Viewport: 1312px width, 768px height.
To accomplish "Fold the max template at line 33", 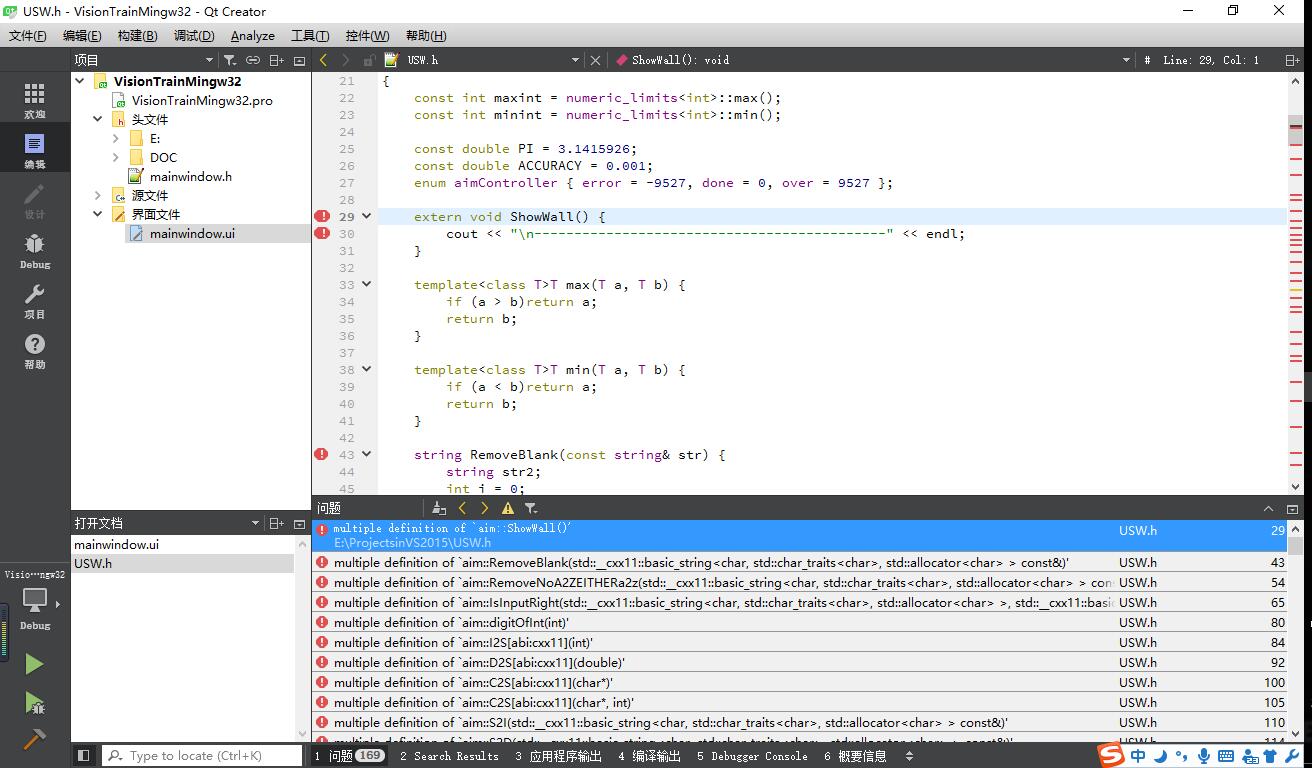I will point(367,284).
